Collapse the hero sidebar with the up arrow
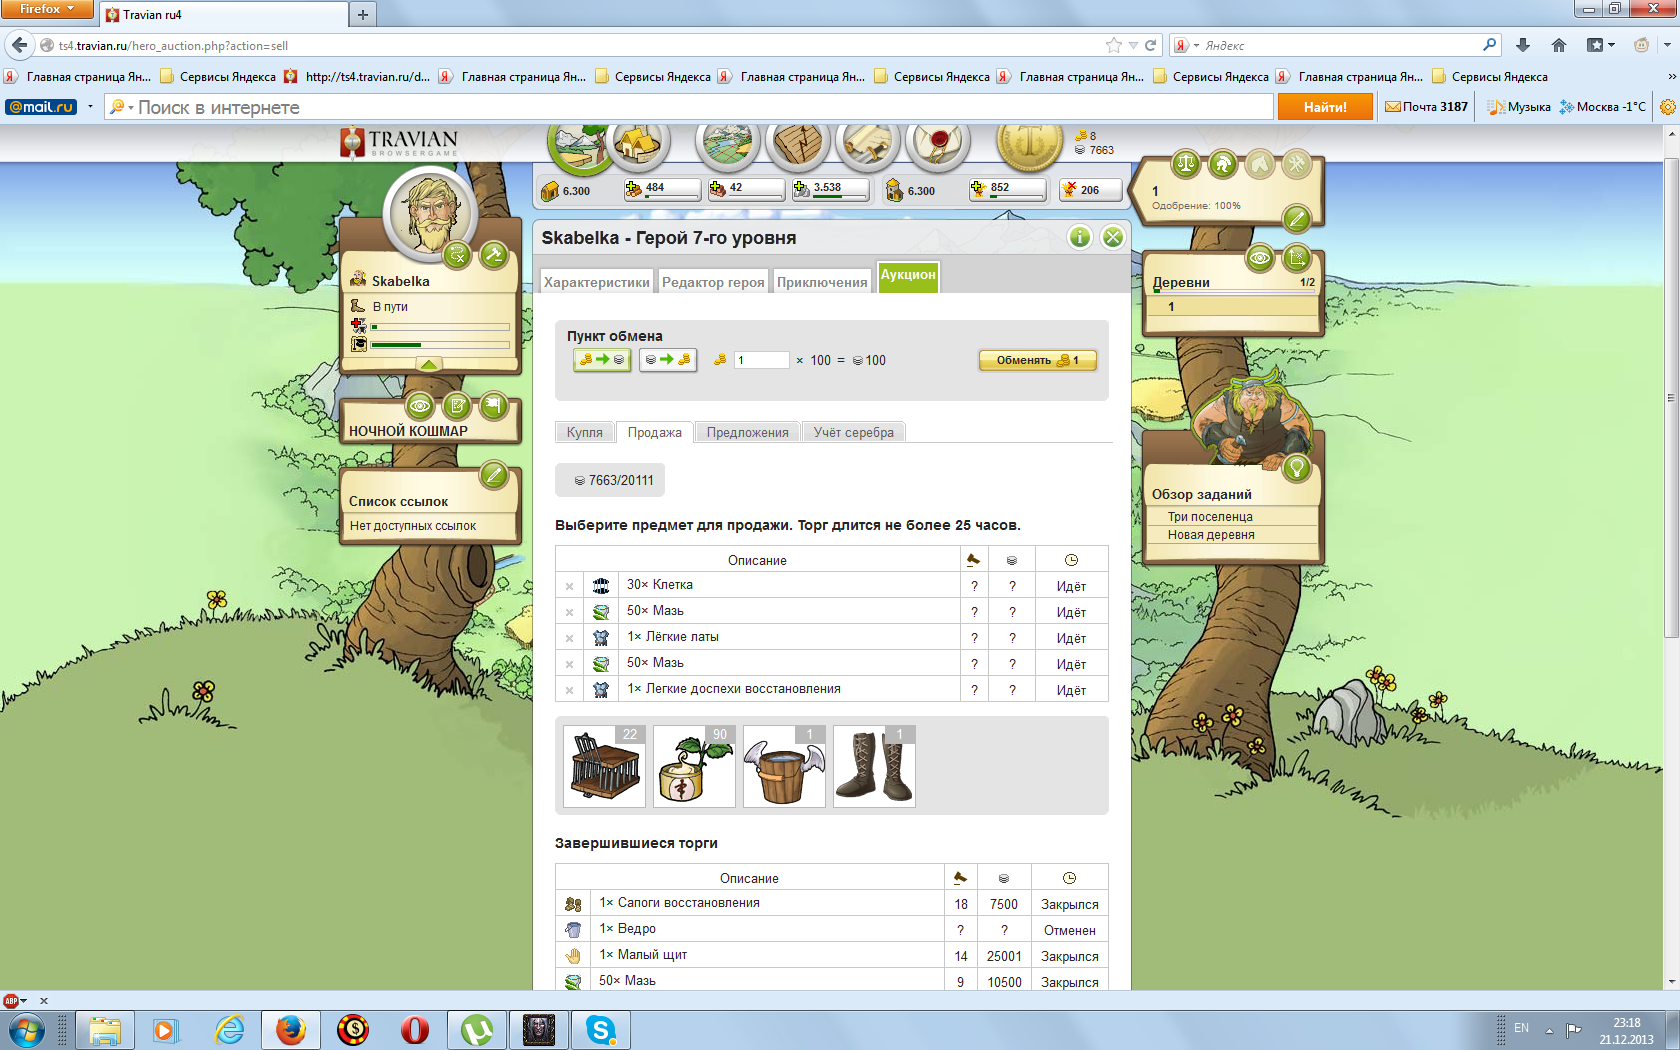 click(x=429, y=365)
